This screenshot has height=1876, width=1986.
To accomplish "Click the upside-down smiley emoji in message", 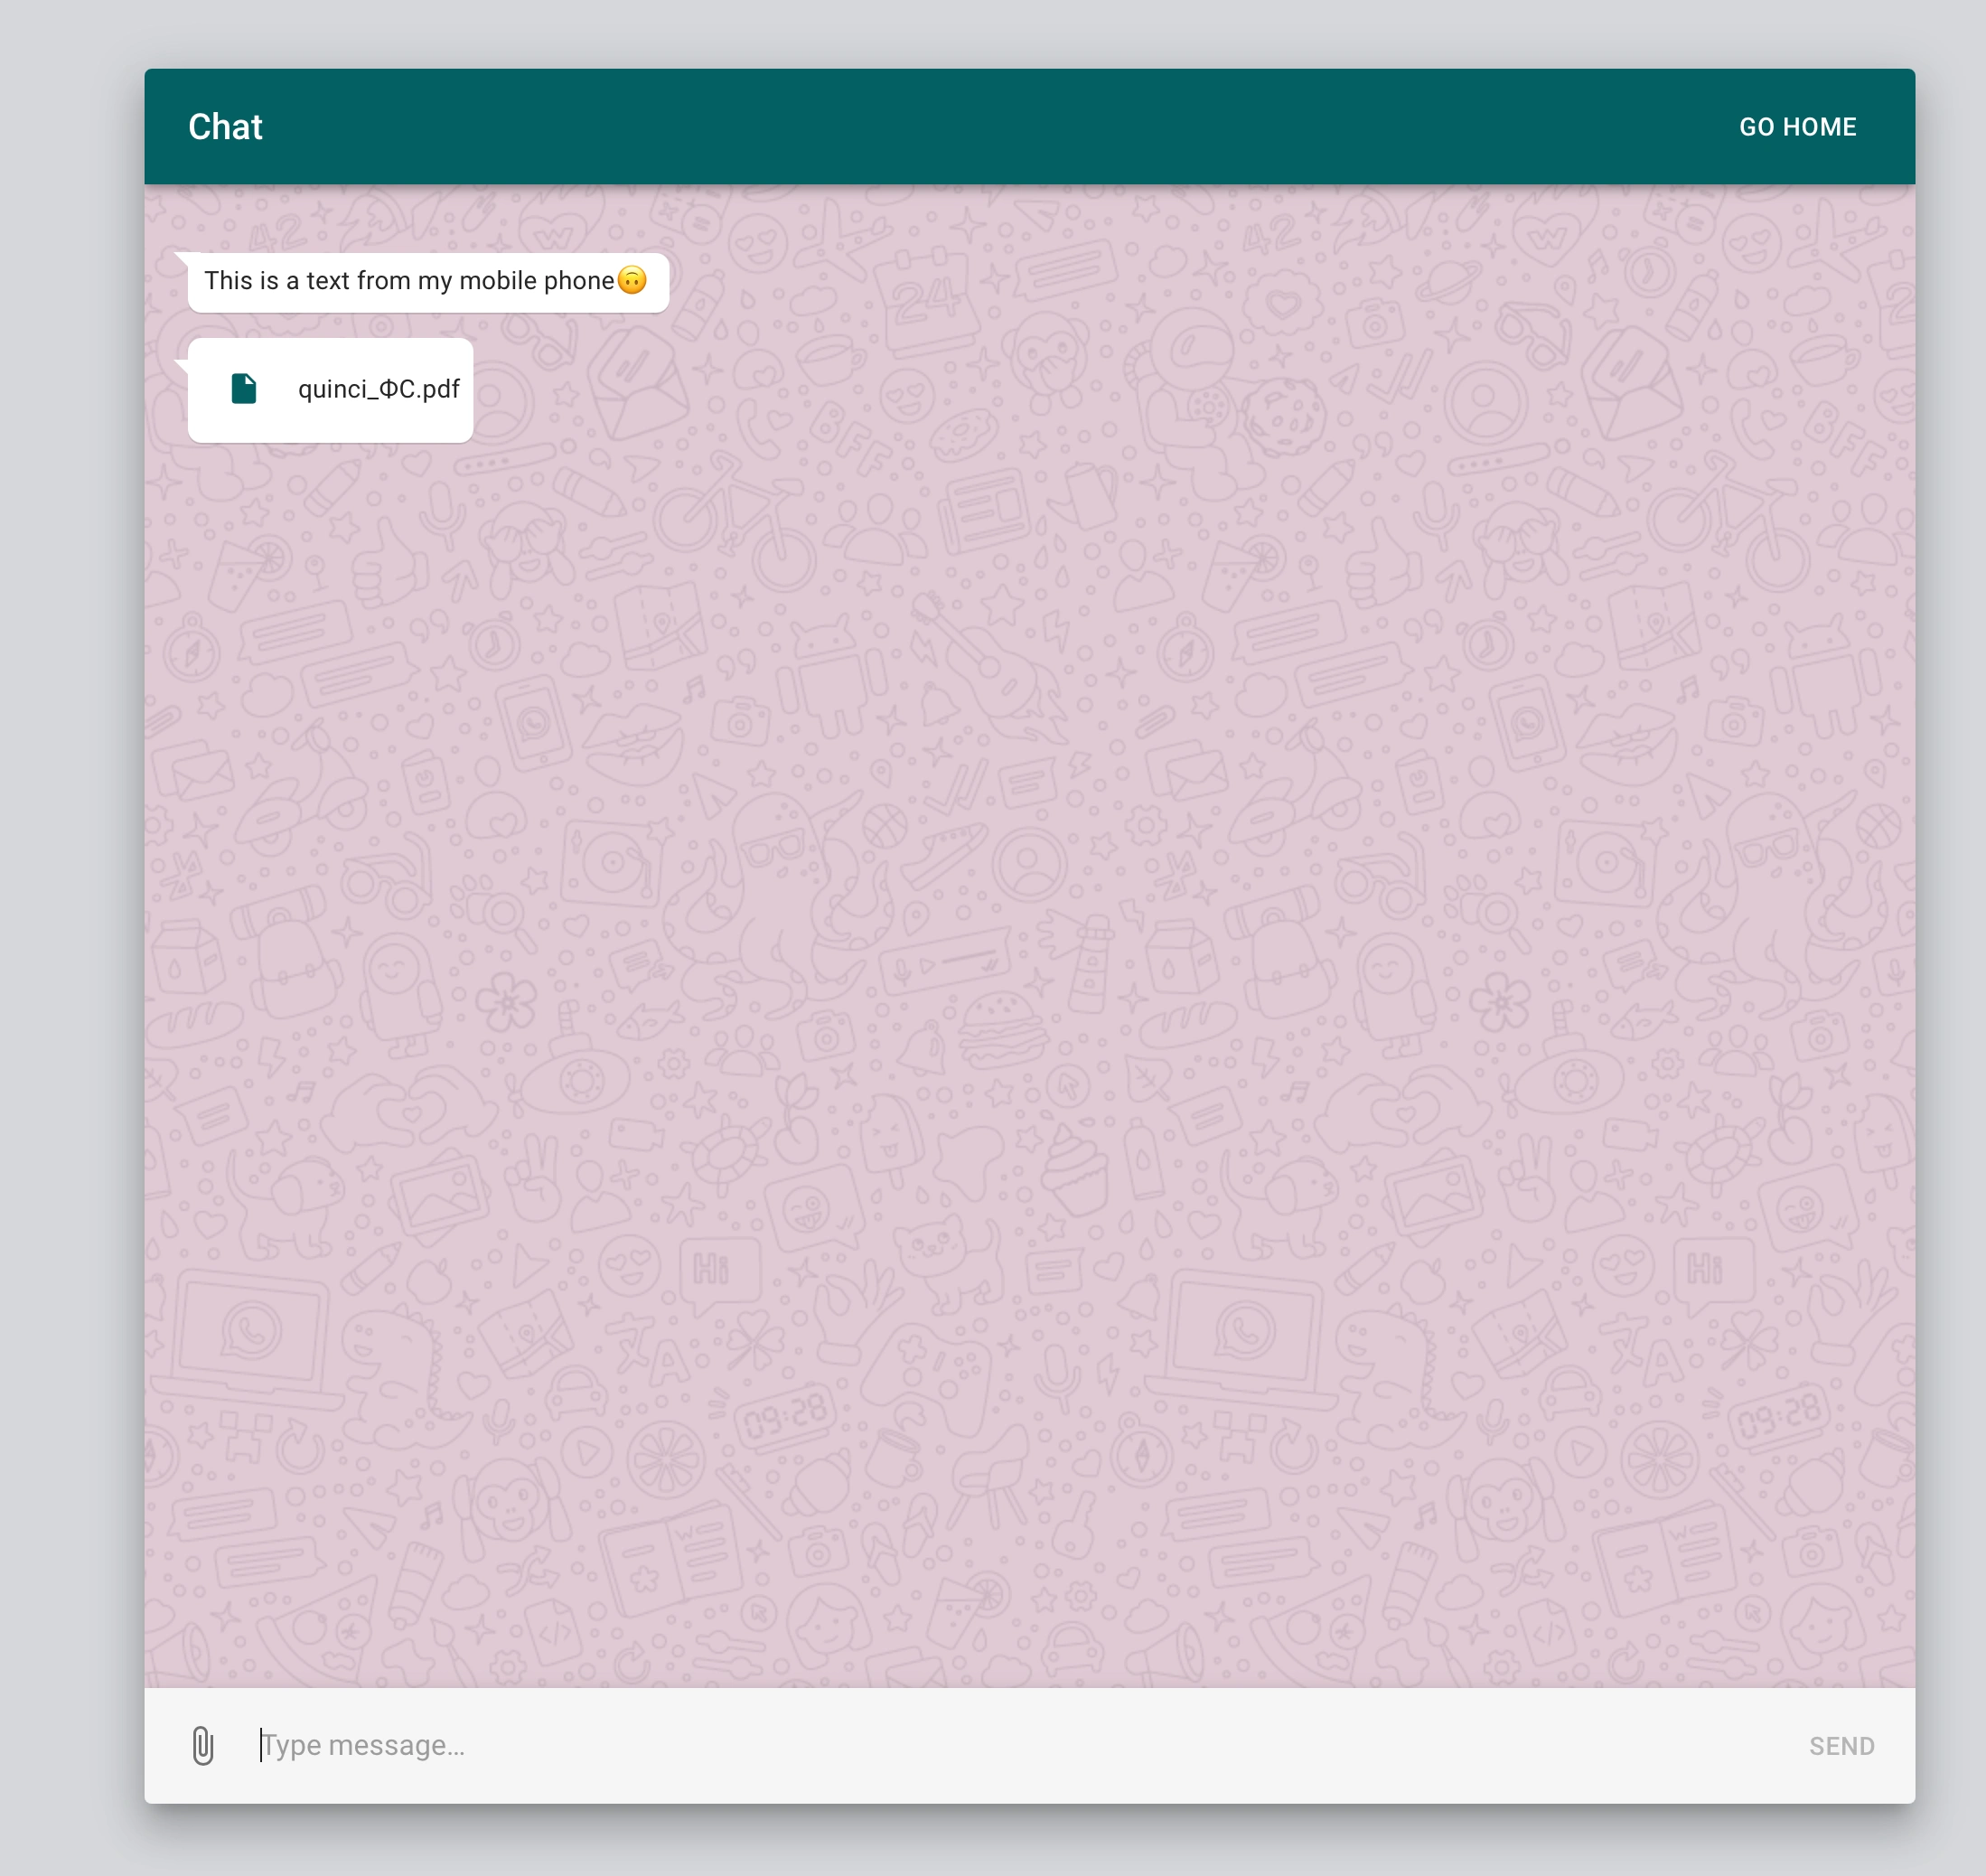I will 632,280.
